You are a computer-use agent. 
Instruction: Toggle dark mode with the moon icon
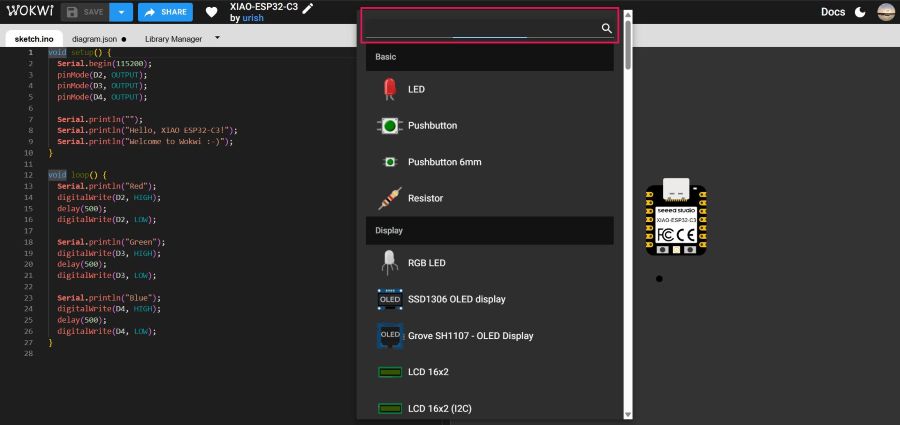point(860,12)
